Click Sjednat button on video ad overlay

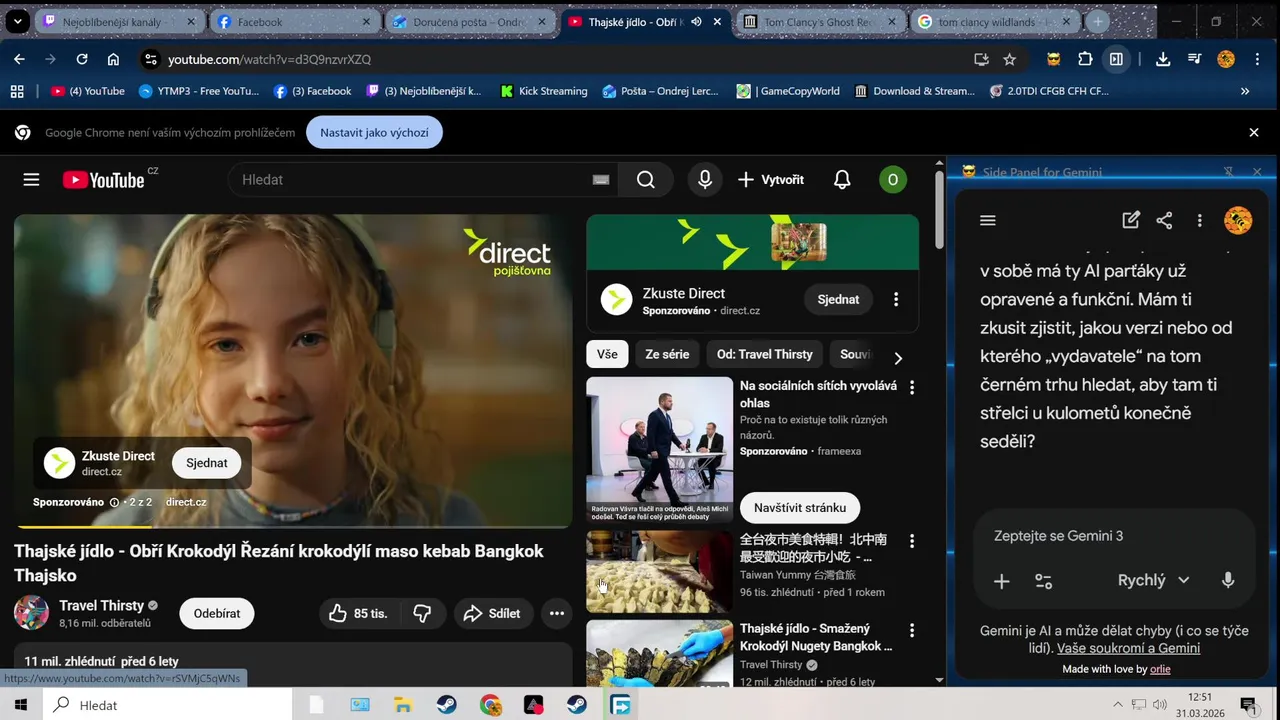(207, 463)
